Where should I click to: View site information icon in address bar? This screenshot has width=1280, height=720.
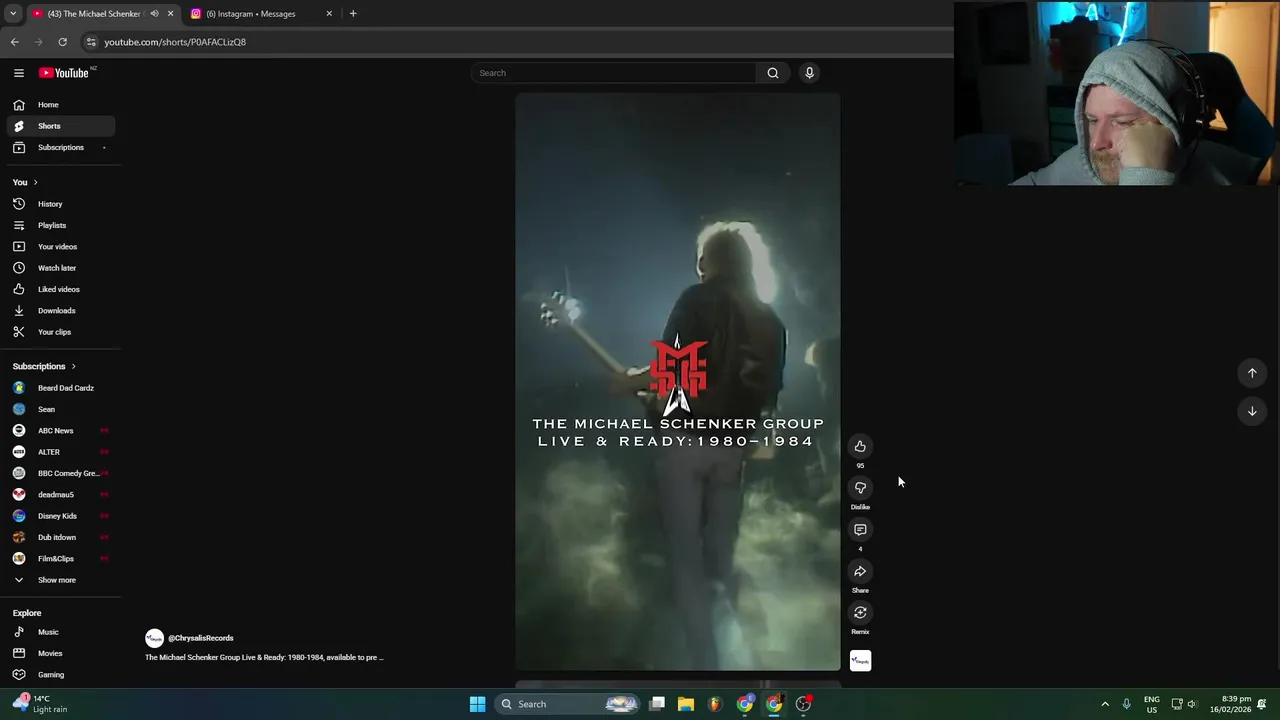(90, 42)
